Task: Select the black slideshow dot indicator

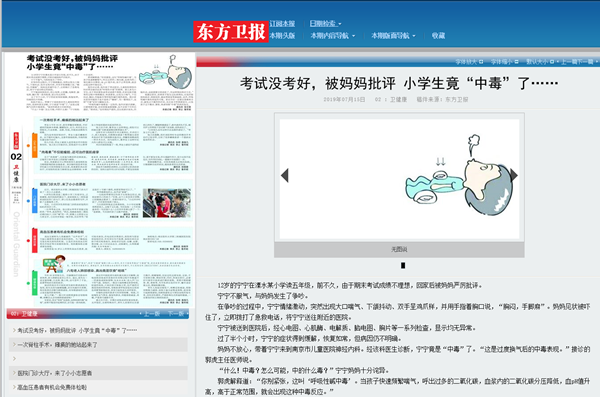Action: click(x=403, y=265)
